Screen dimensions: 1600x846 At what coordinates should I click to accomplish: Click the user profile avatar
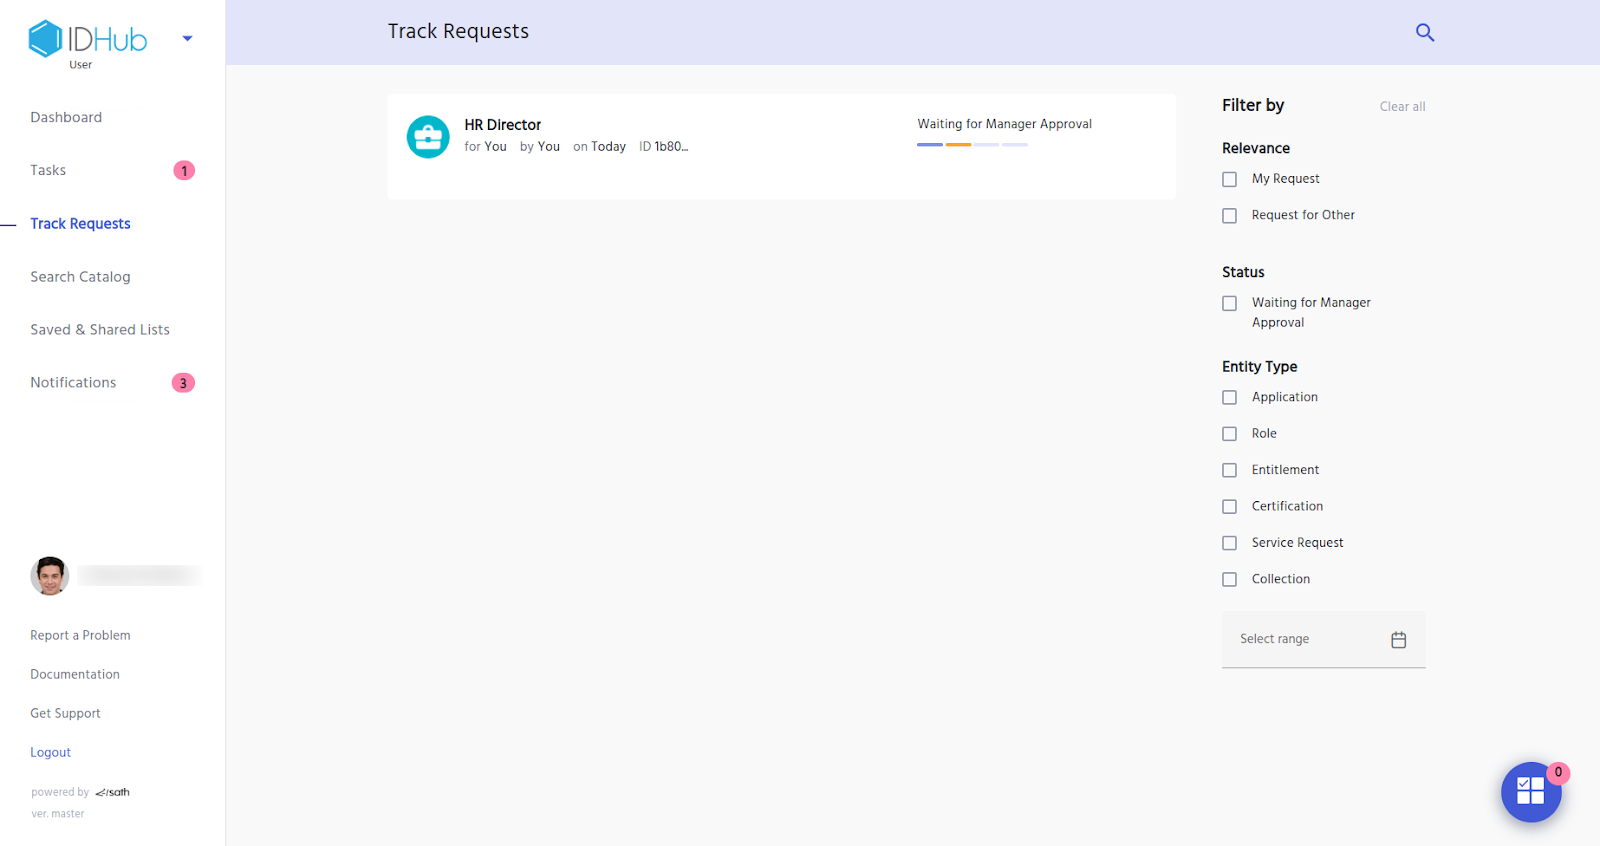click(49, 575)
